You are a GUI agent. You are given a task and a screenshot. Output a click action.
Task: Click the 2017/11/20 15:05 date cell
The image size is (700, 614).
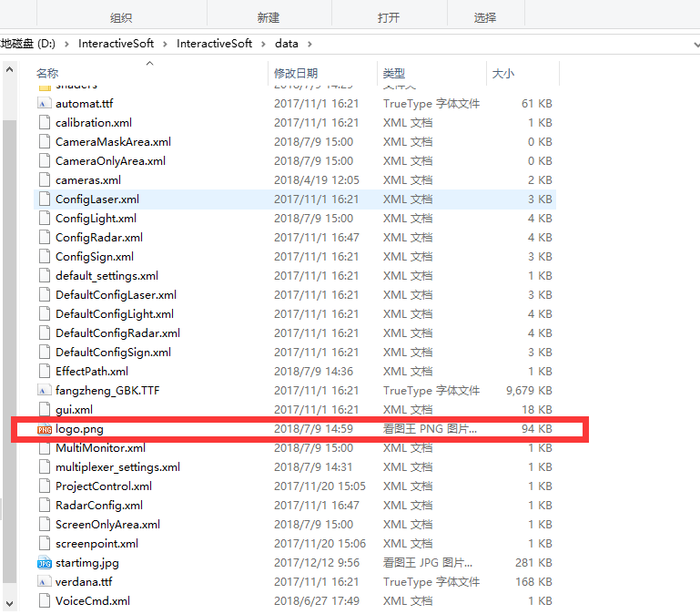tap(320, 486)
